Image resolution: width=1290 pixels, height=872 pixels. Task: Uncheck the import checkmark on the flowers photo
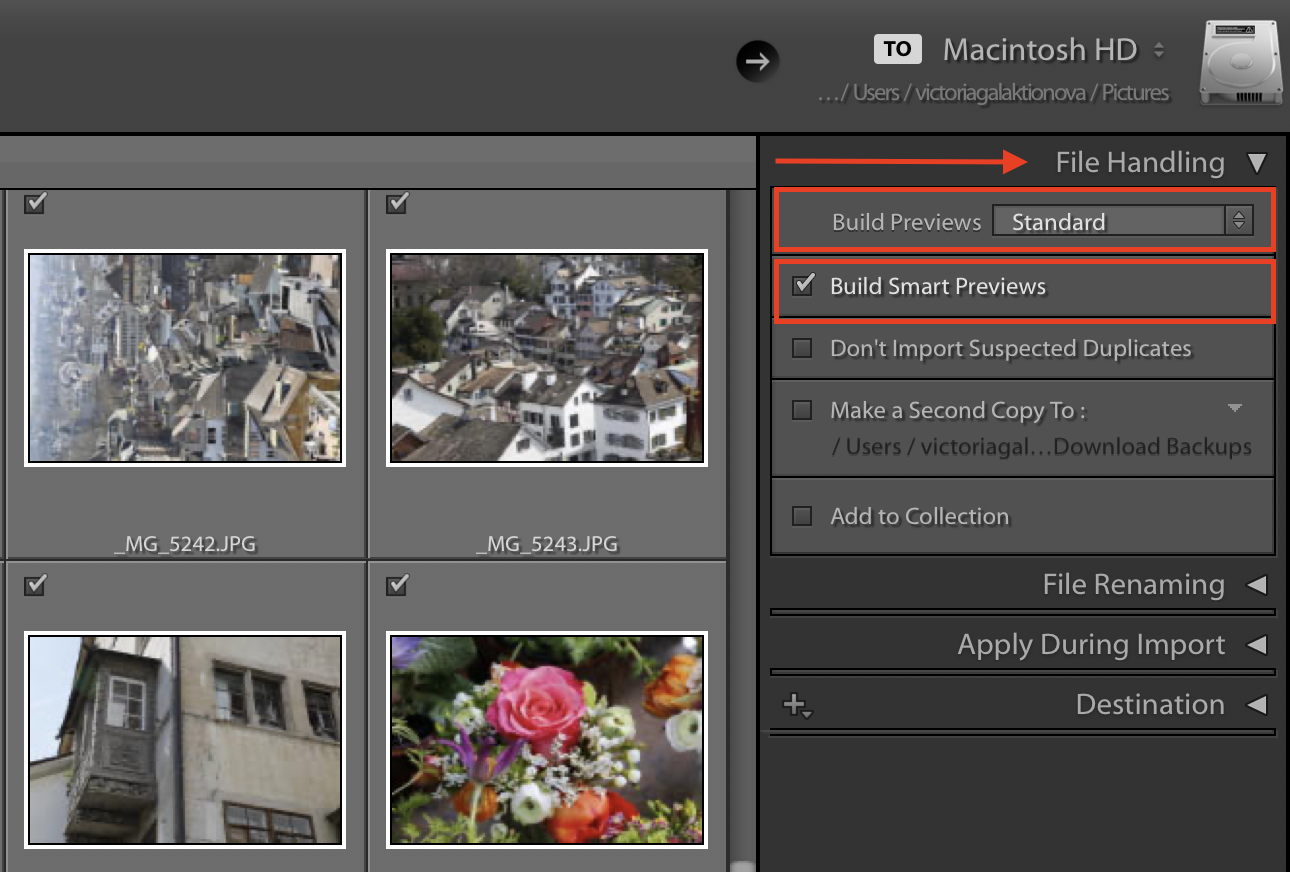coord(396,586)
